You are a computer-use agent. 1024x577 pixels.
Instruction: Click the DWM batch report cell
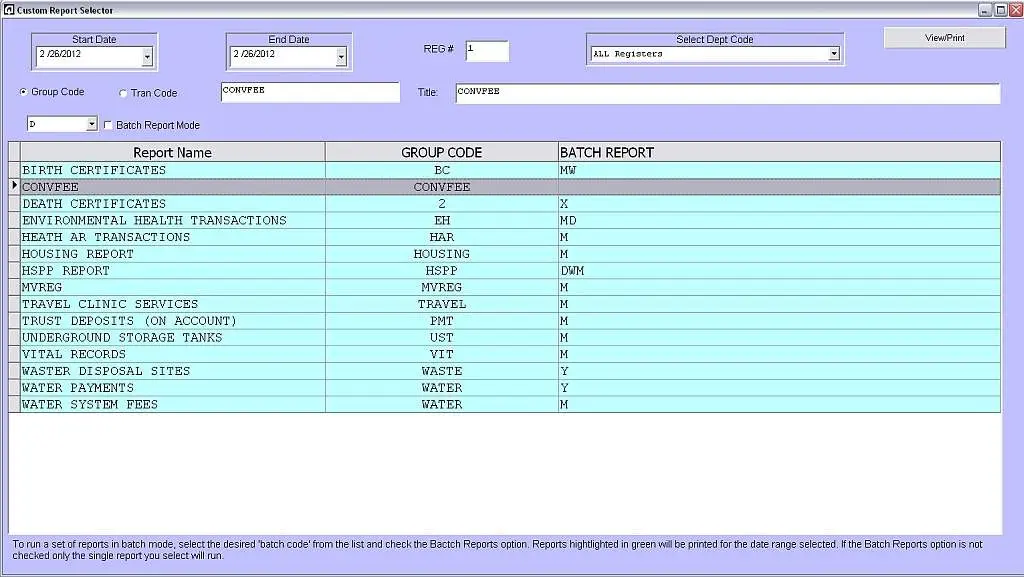click(x=779, y=271)
